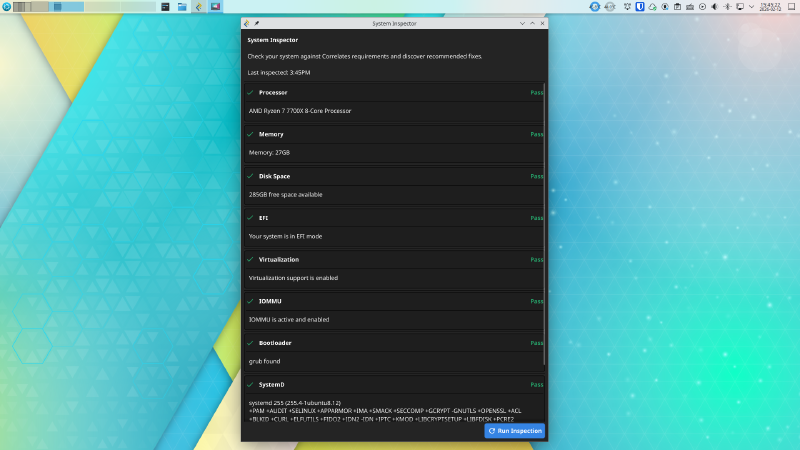
Task: Click the Bluetooth tray icon
Action: (727, 7)
